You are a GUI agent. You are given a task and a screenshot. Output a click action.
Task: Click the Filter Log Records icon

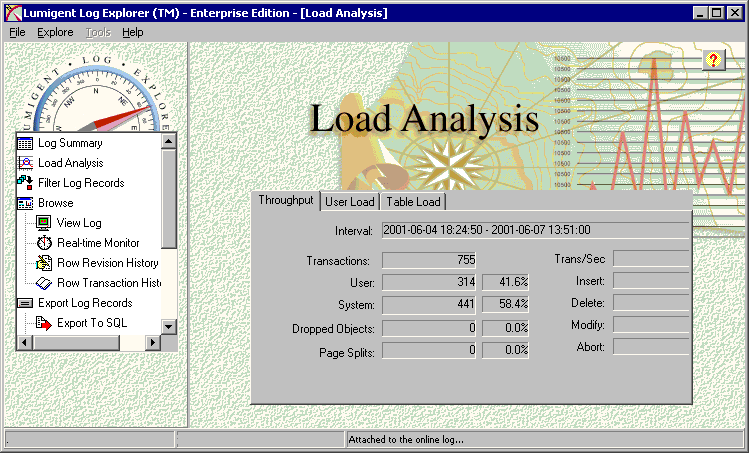tap(25, 183)
